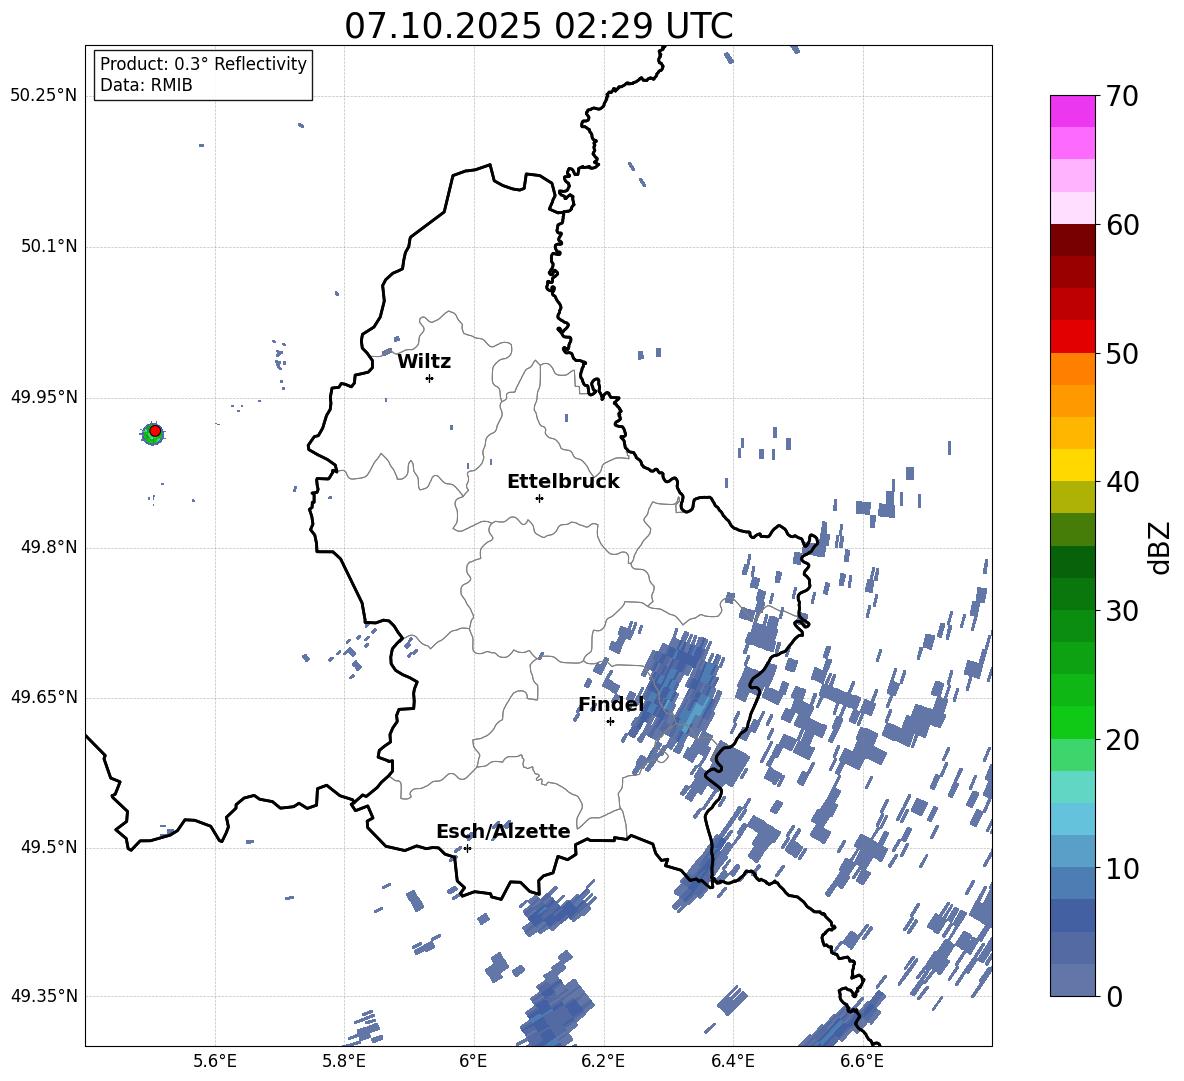This screenshot has height=1081, width=1184.
Task: Click the bright red colorbar segment above 50
Action: tap(1072, 337)
